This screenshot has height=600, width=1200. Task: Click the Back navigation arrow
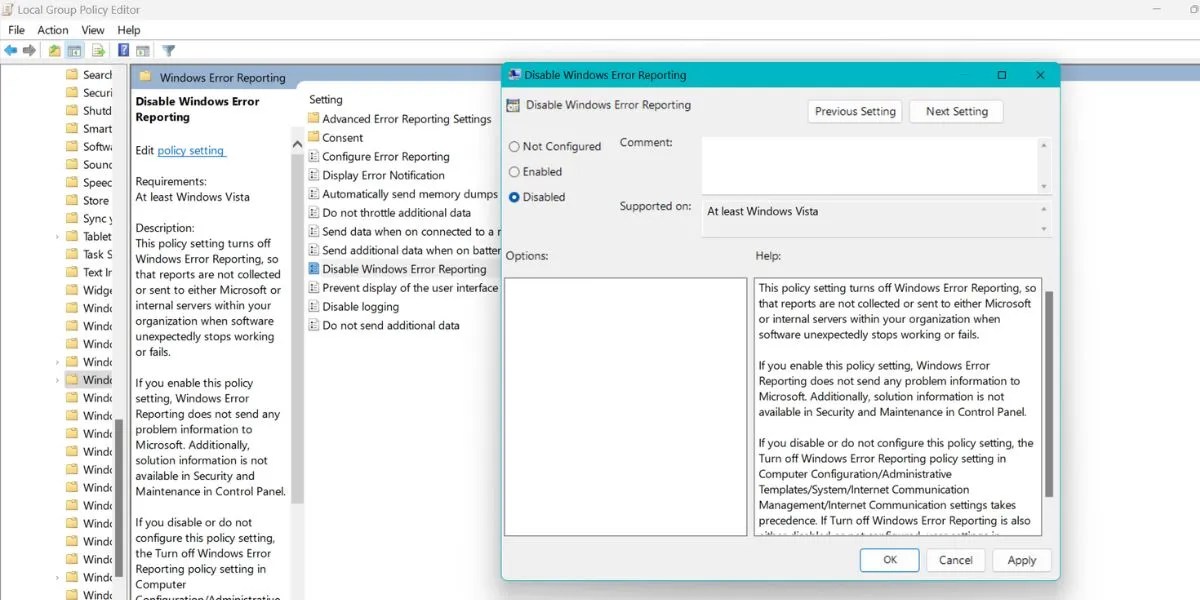tap(10, 51)
